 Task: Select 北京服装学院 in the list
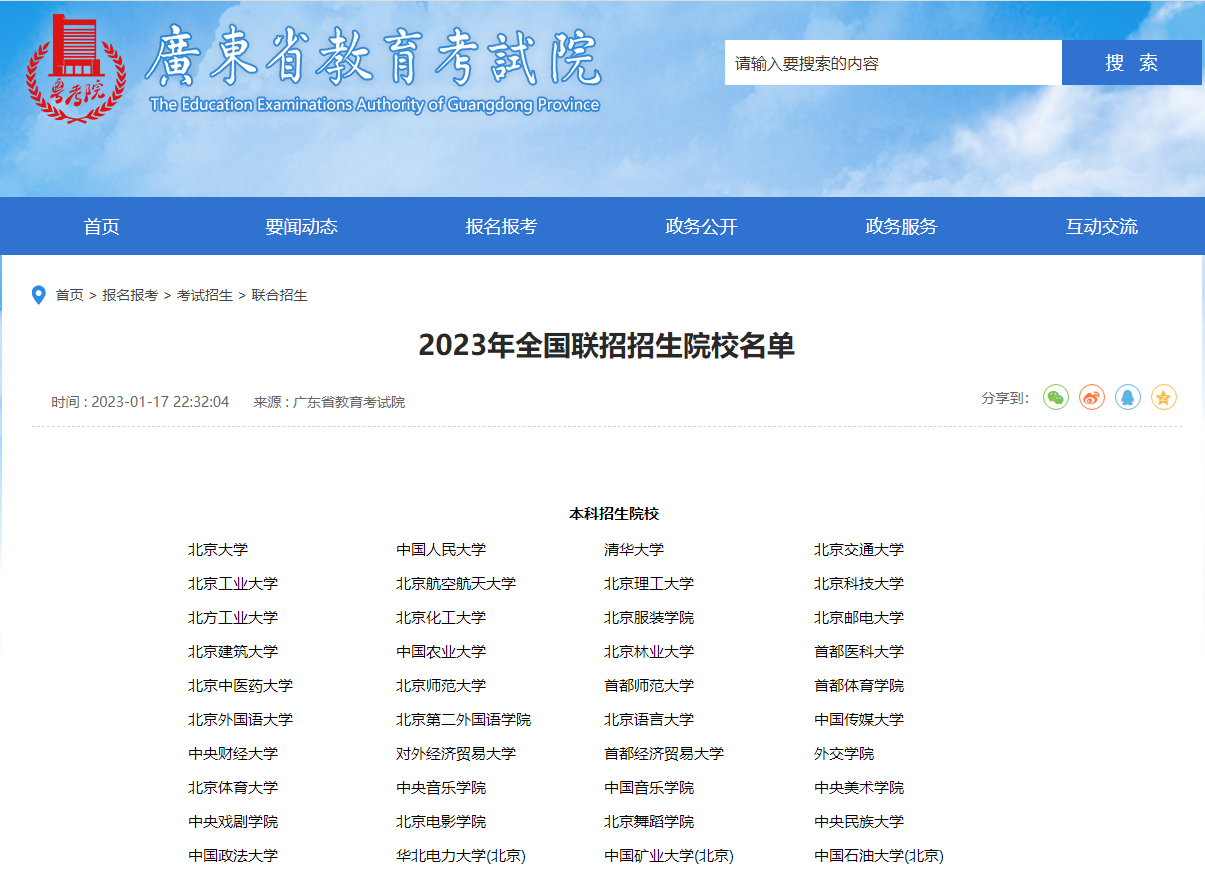tap(649, 618)
